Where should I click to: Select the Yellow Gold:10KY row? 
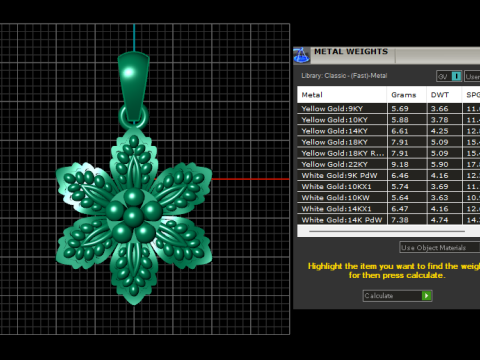(389, 120)
